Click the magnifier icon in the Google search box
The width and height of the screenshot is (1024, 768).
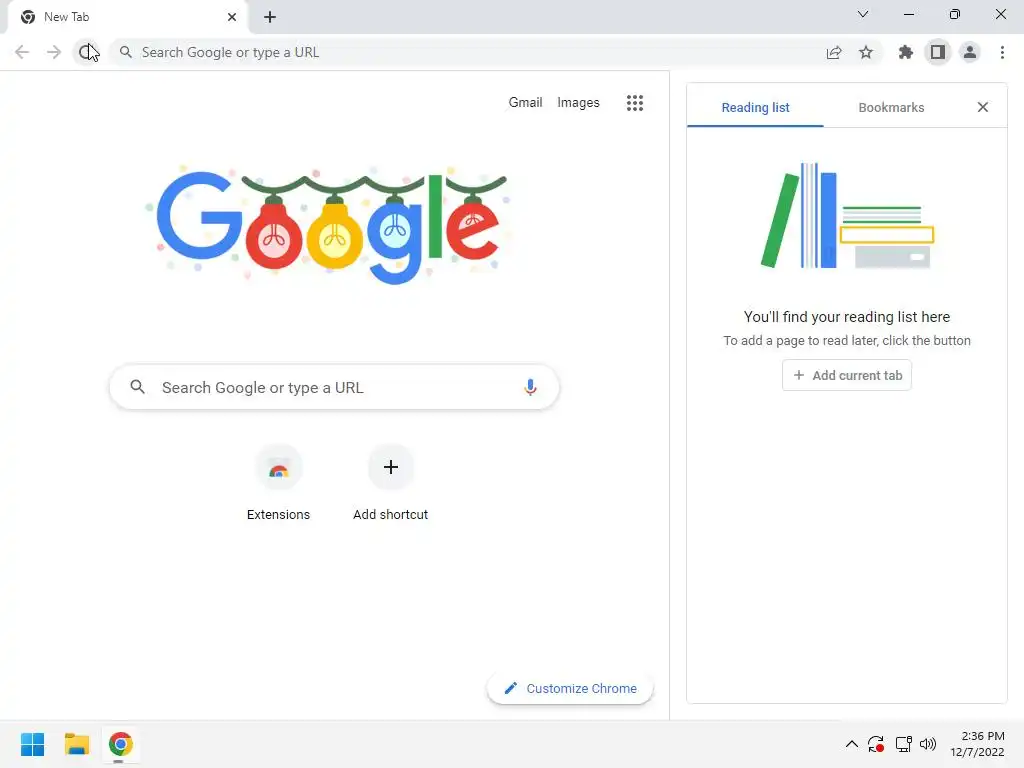pos(137,387)
